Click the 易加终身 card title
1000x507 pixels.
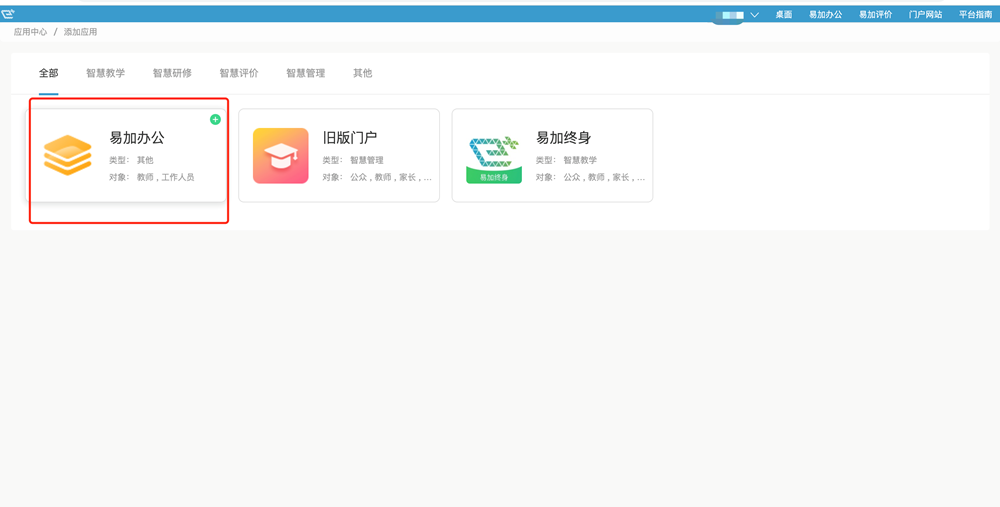click(x=563, y=138)
